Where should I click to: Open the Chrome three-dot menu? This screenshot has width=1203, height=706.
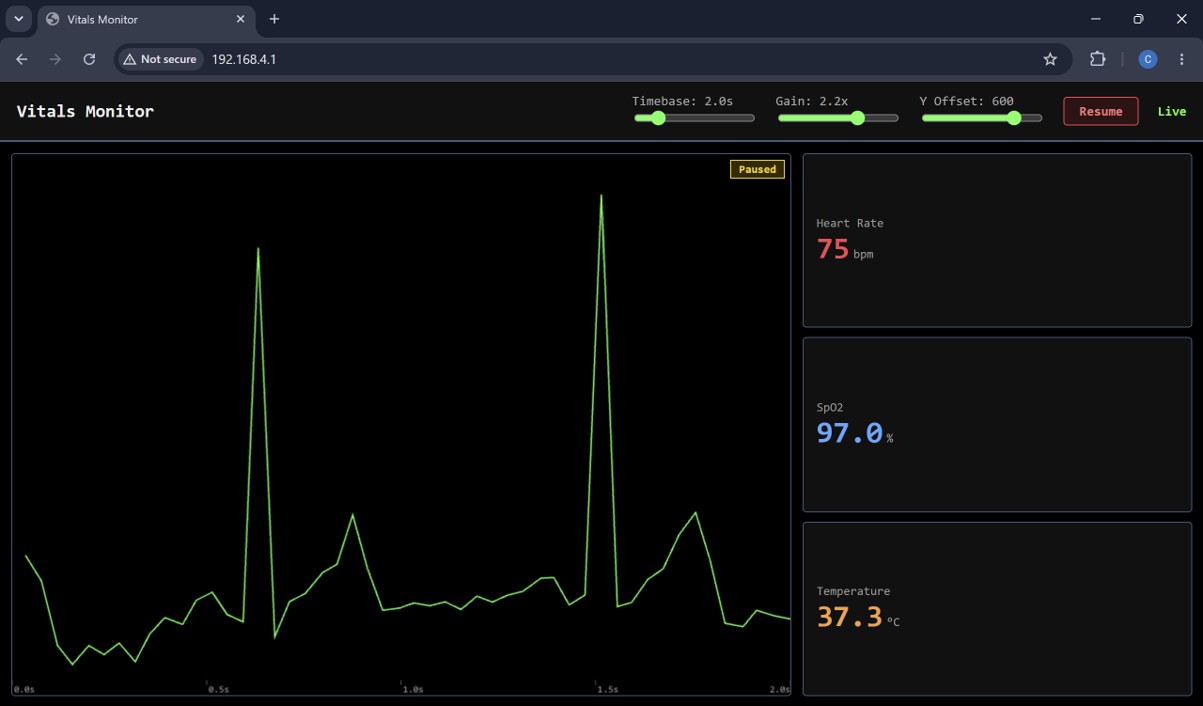1182,59
